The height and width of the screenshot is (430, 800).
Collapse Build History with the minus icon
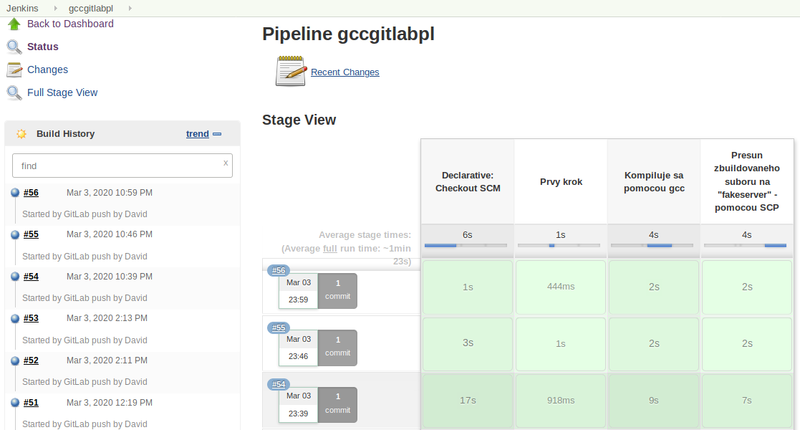pos(217,134)
